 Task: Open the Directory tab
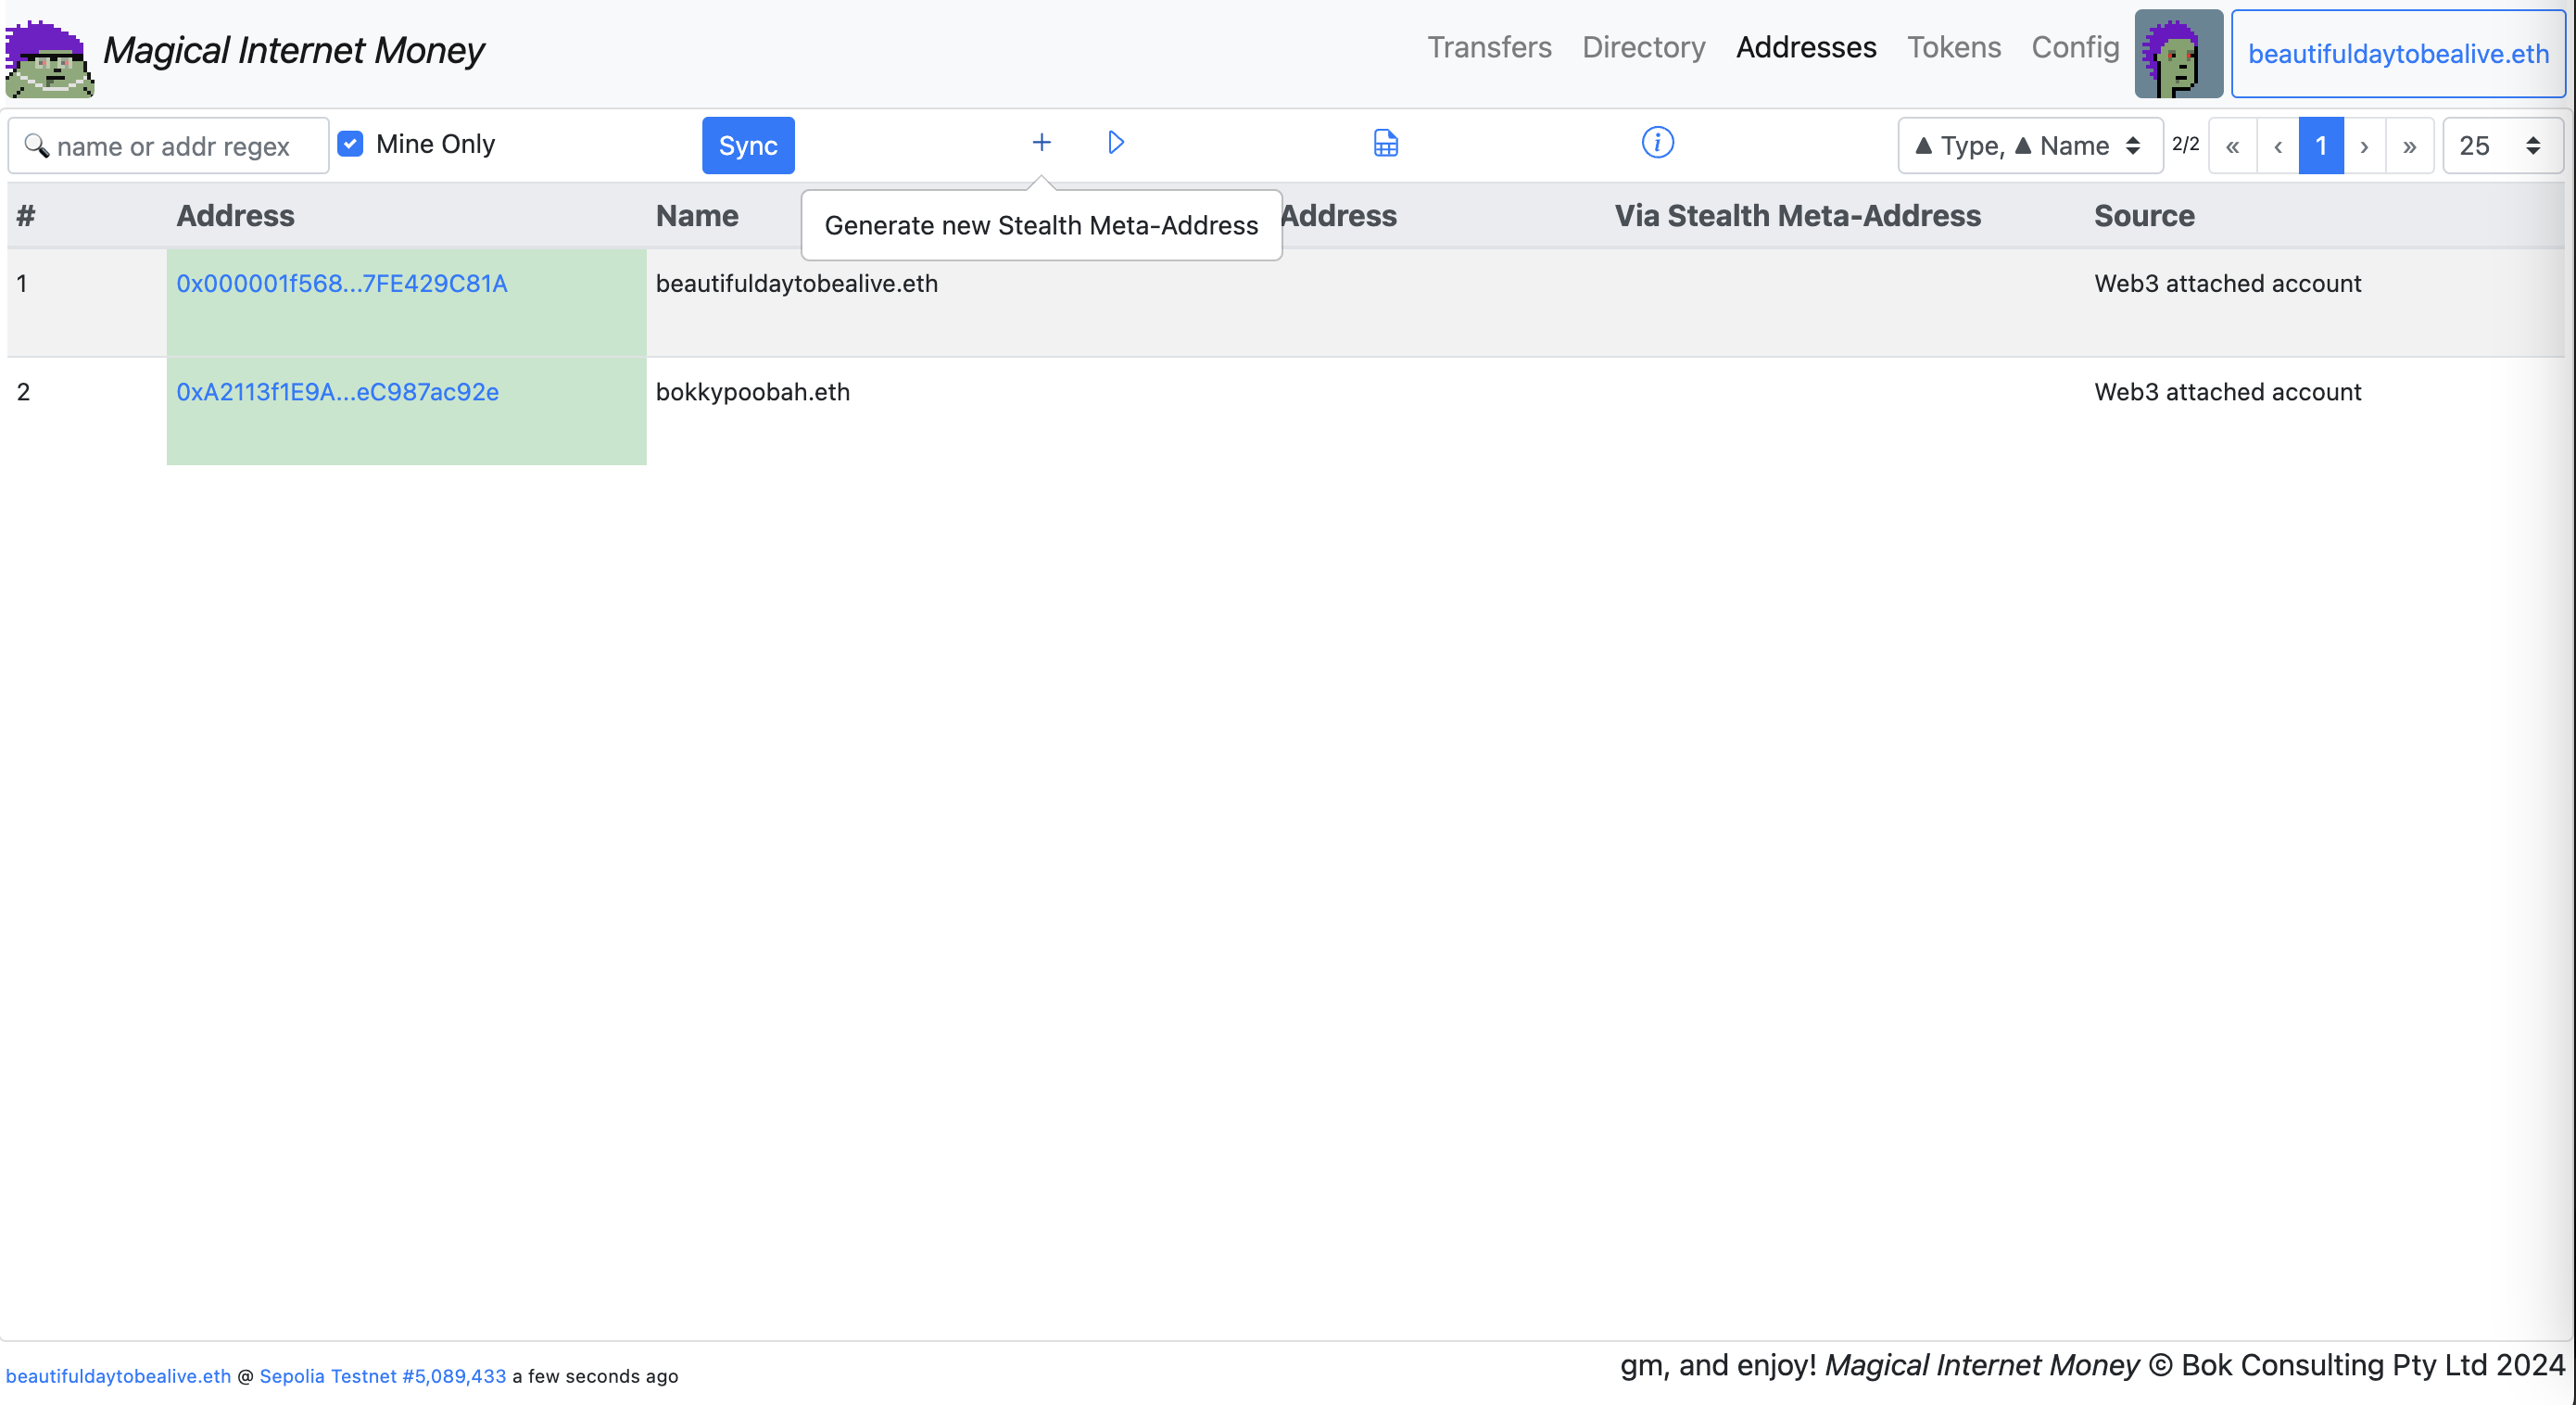pos(1643,47)
